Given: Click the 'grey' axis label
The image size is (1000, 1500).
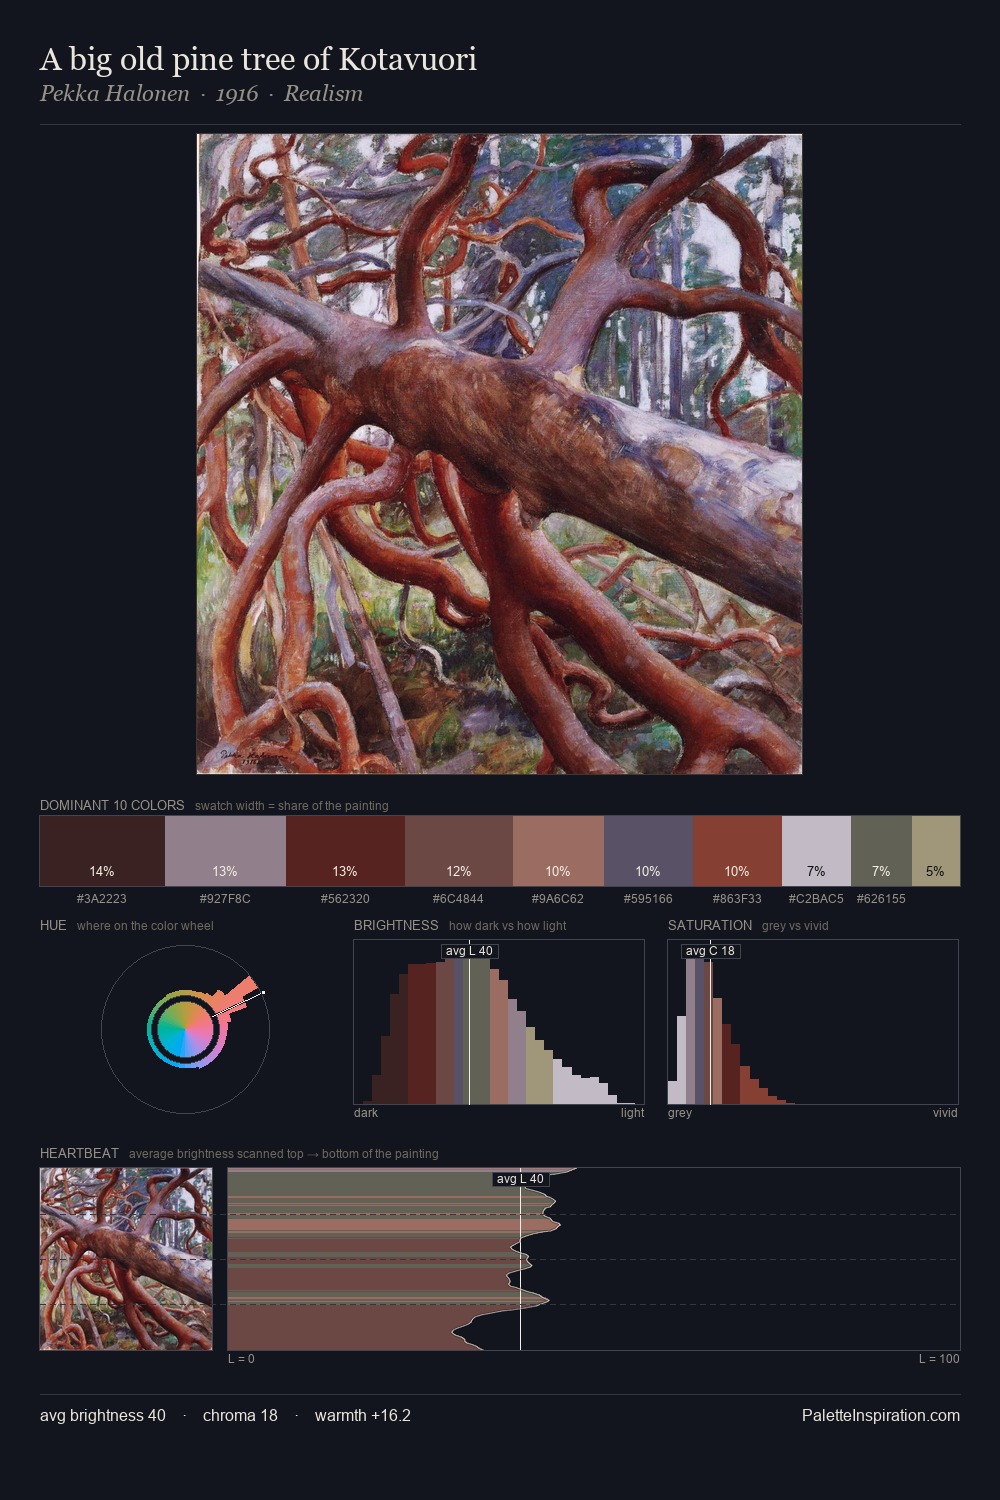Looking at the screenshot, I should (x=680, y=1113).
